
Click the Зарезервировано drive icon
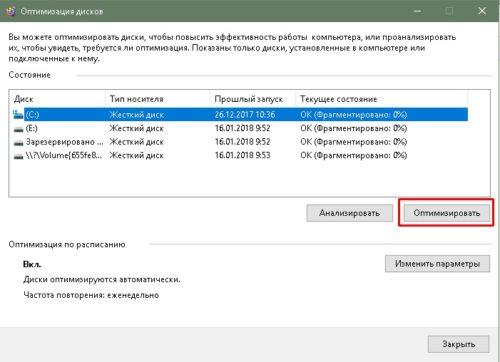point(18,143)
